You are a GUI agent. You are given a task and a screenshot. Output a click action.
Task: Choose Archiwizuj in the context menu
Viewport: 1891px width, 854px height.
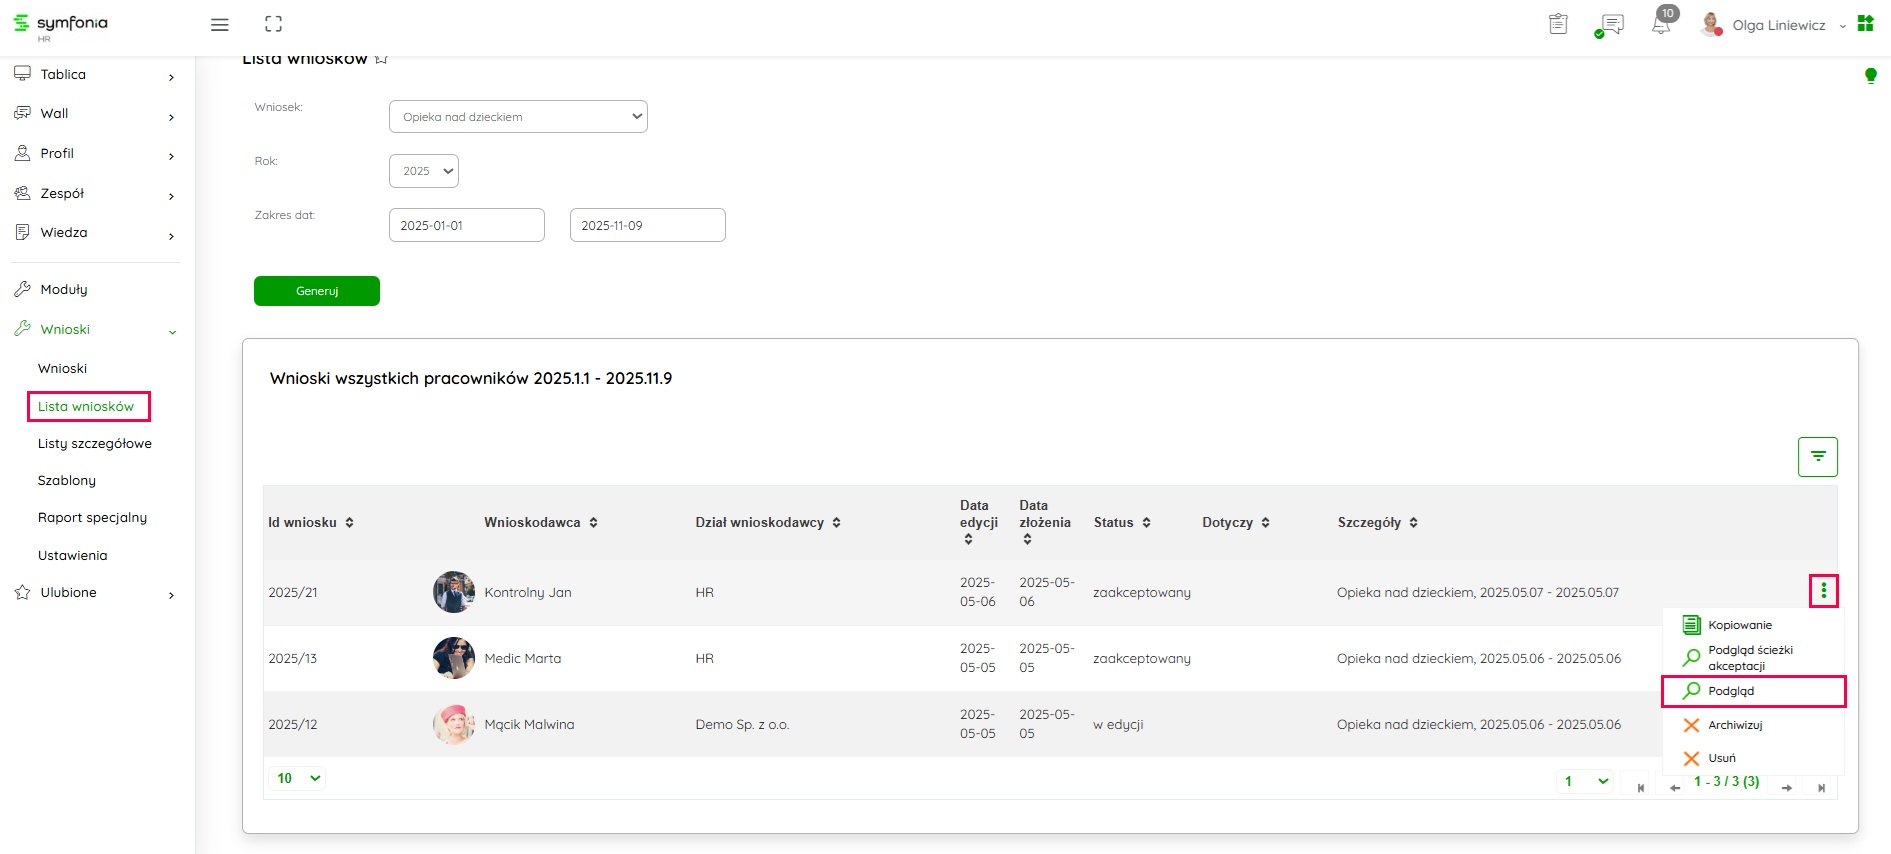[x=1735, y=725]
